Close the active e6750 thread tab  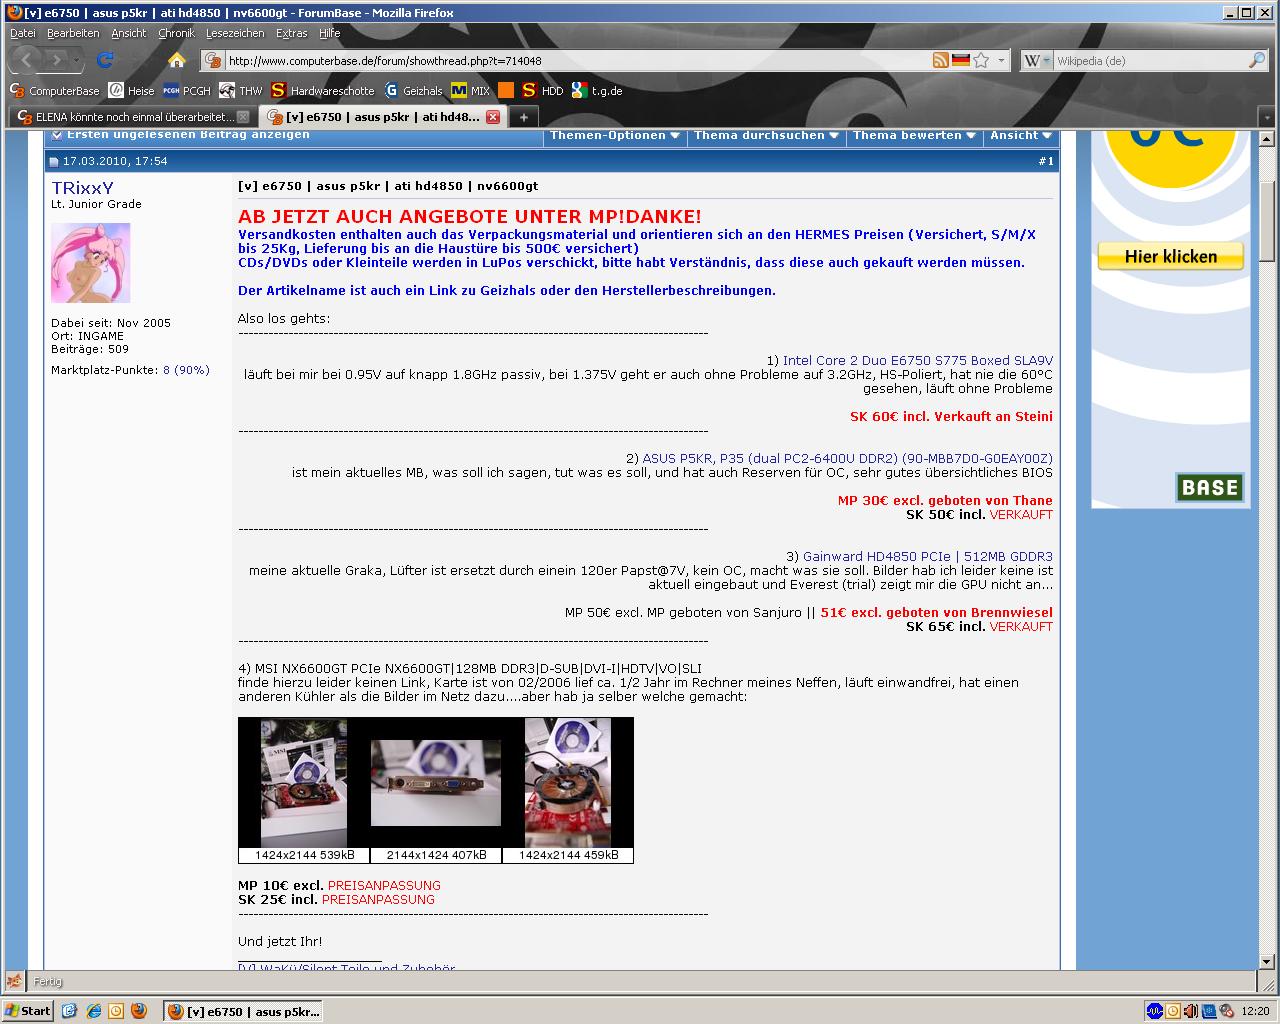pos(492,117)
